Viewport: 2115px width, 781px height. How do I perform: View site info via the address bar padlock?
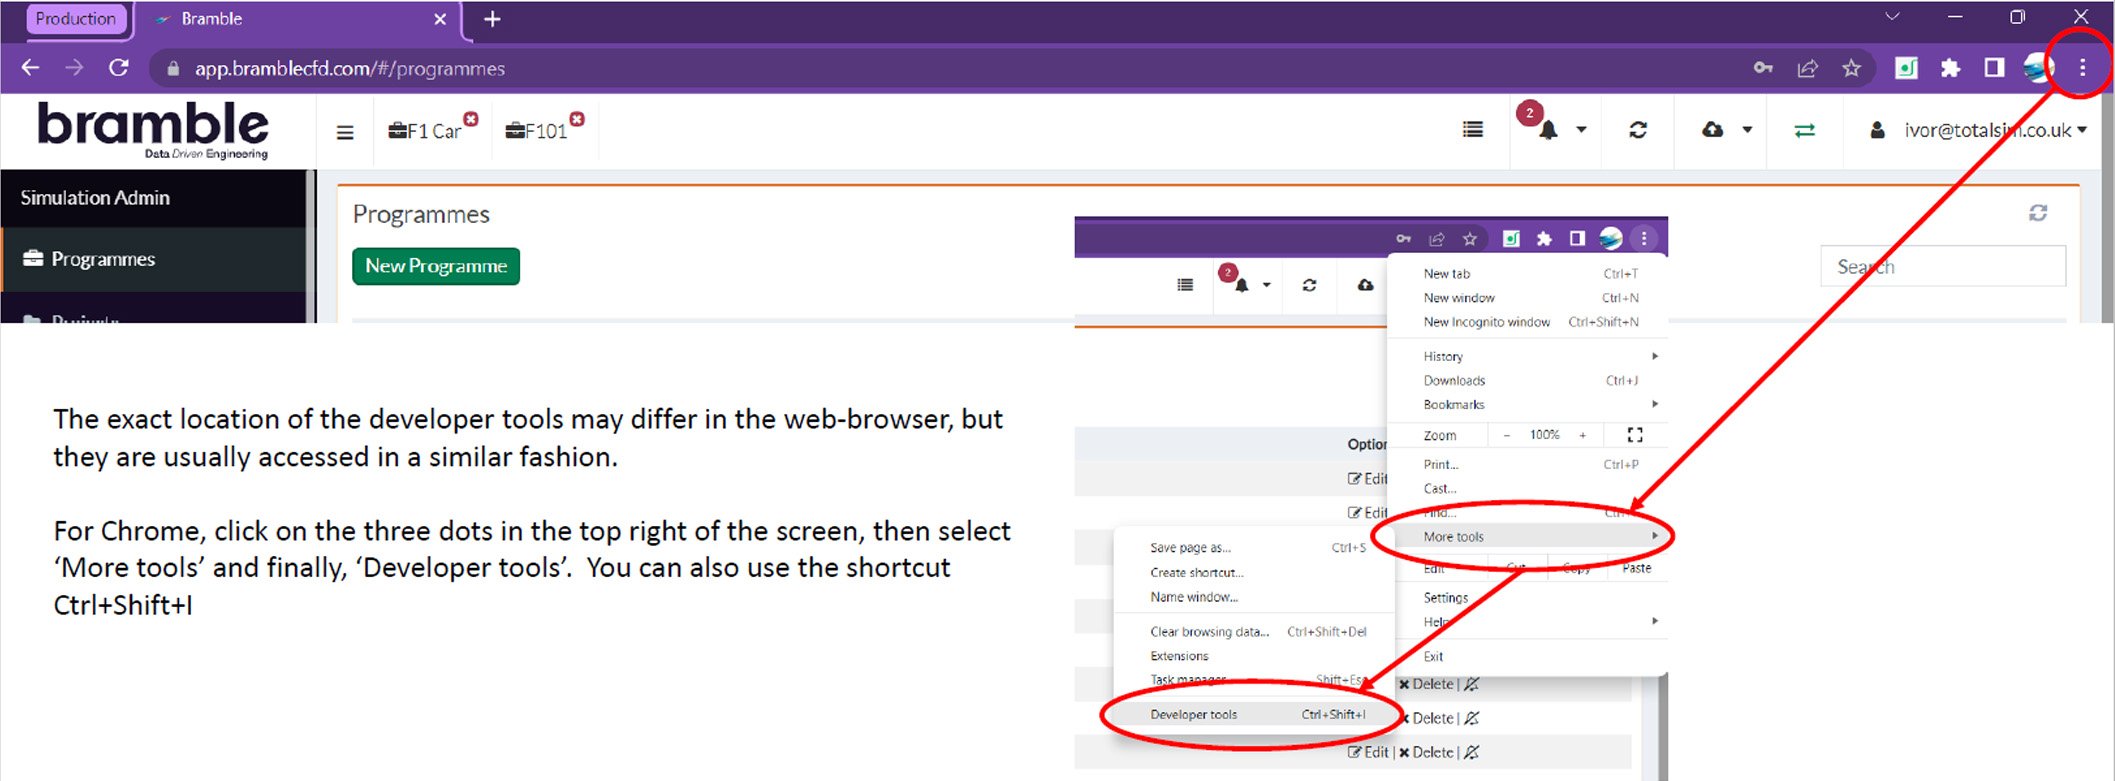coord(173,68)
